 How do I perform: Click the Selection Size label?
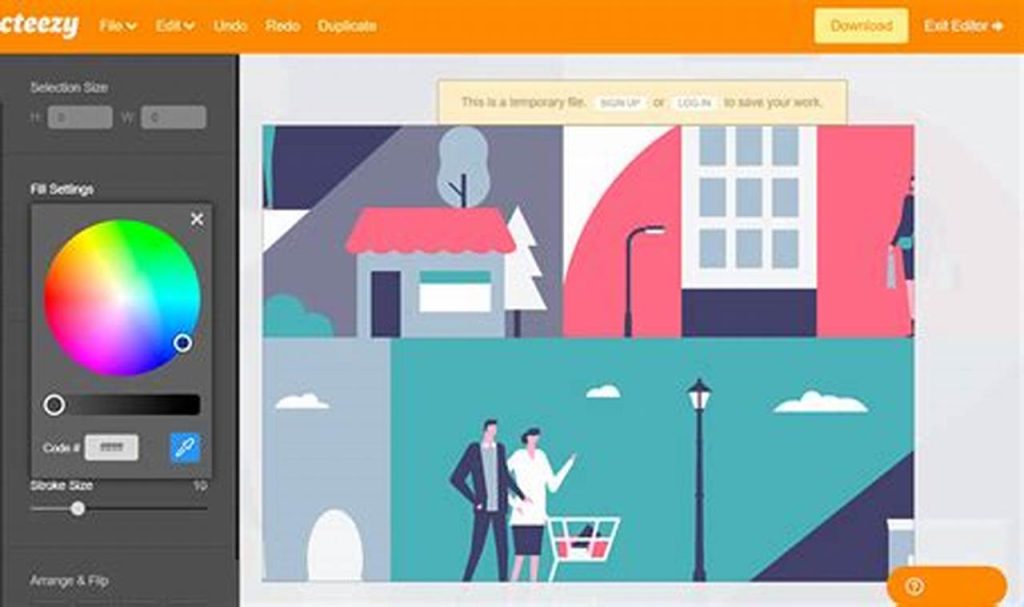[x=69, y=87]
